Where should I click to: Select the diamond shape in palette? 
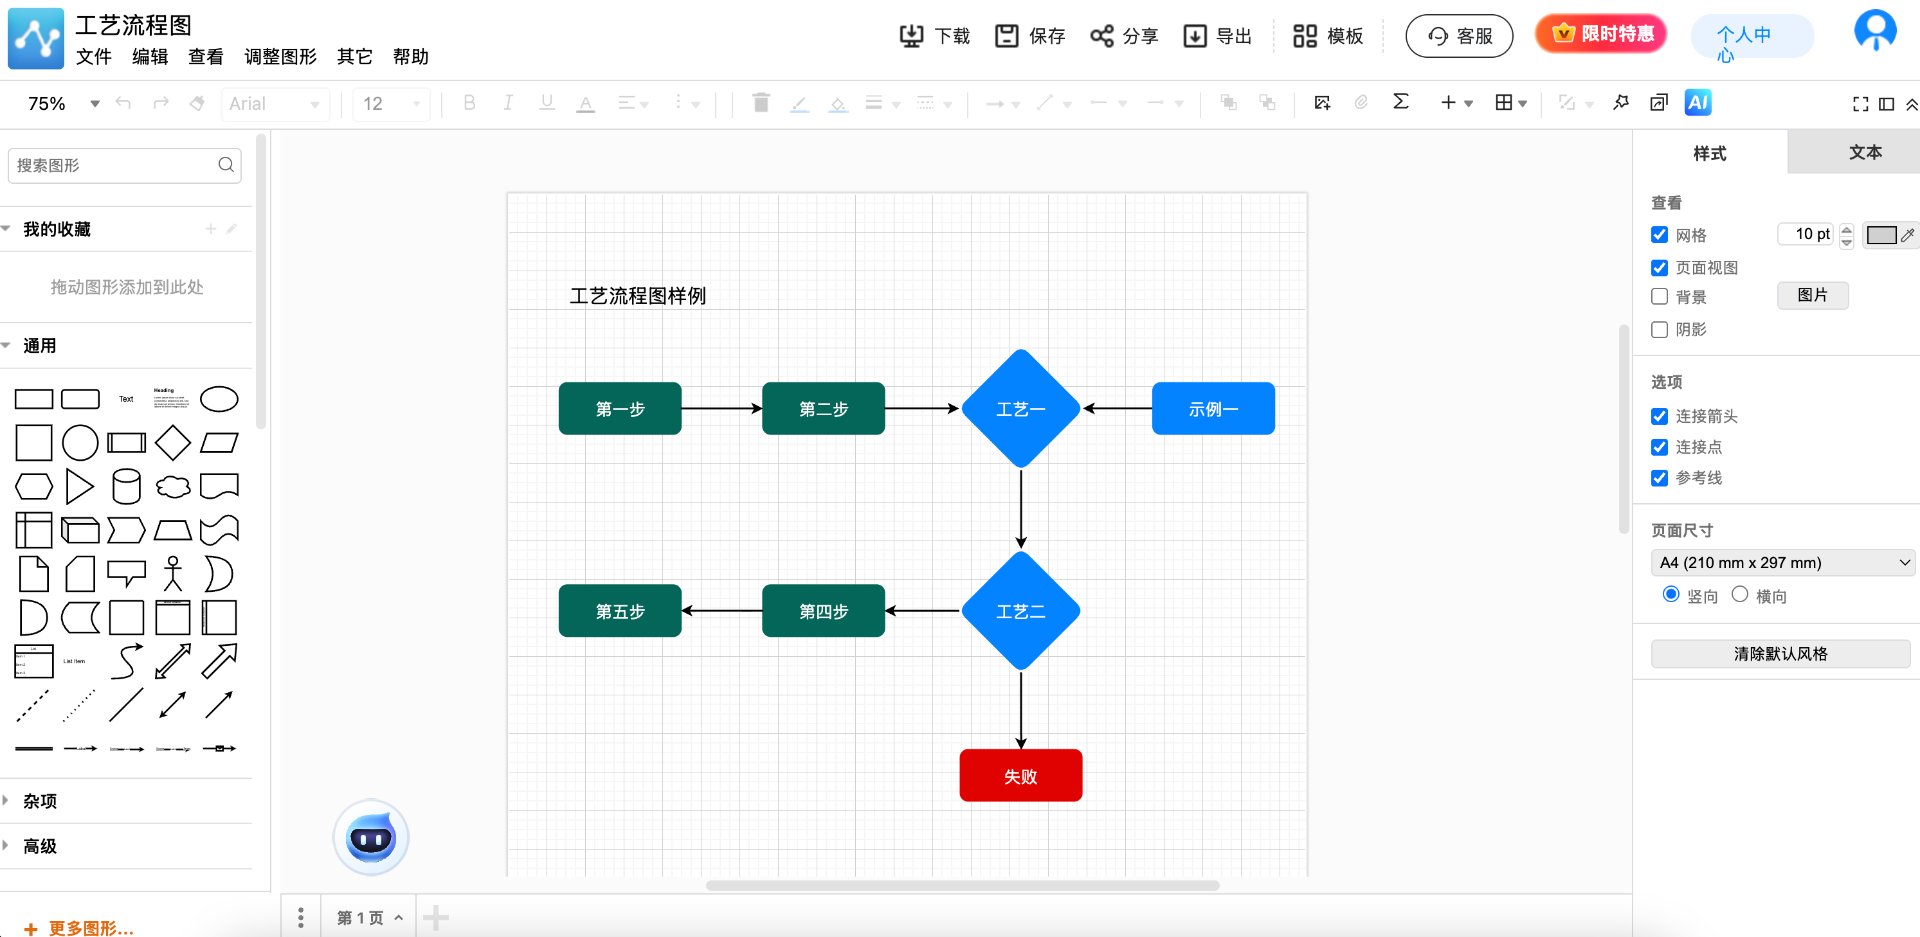coord(173,442)
